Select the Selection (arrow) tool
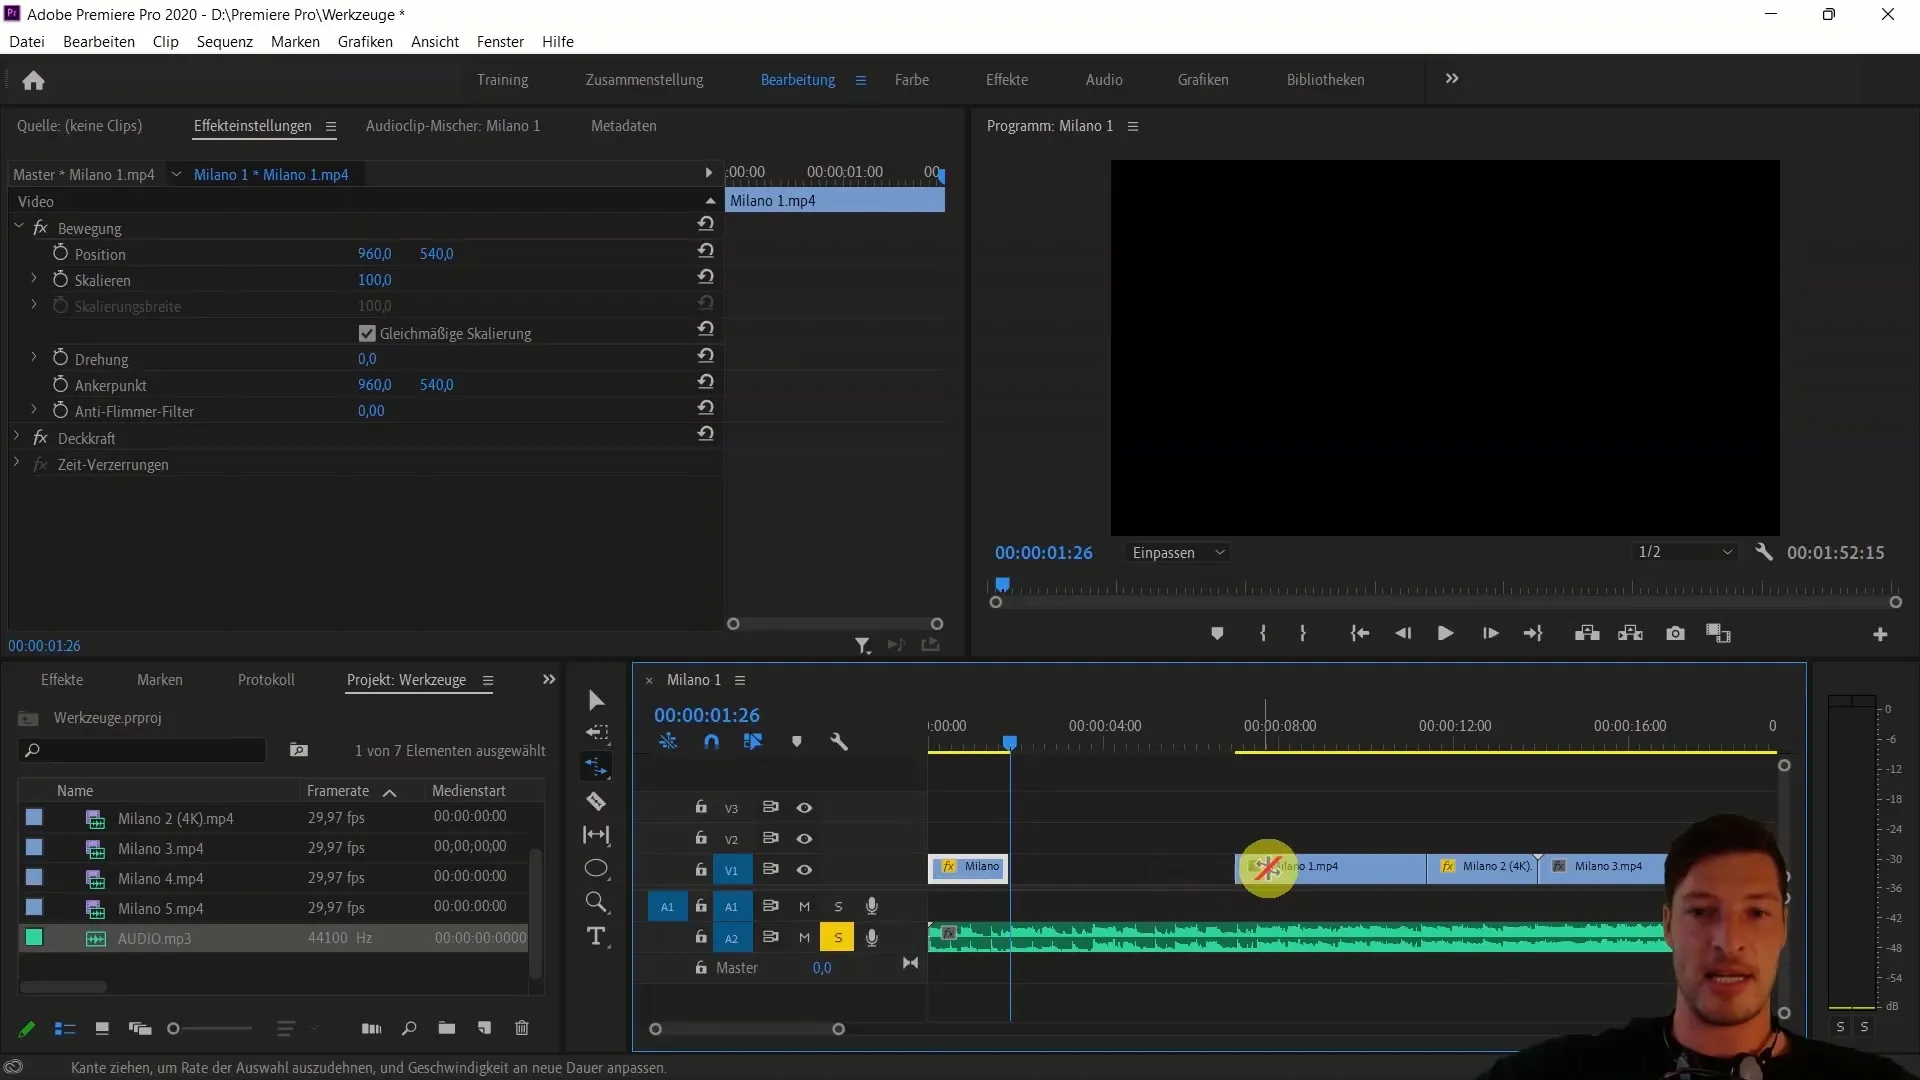Screen dimensions: 1920x1080 (x=596, y=700)
